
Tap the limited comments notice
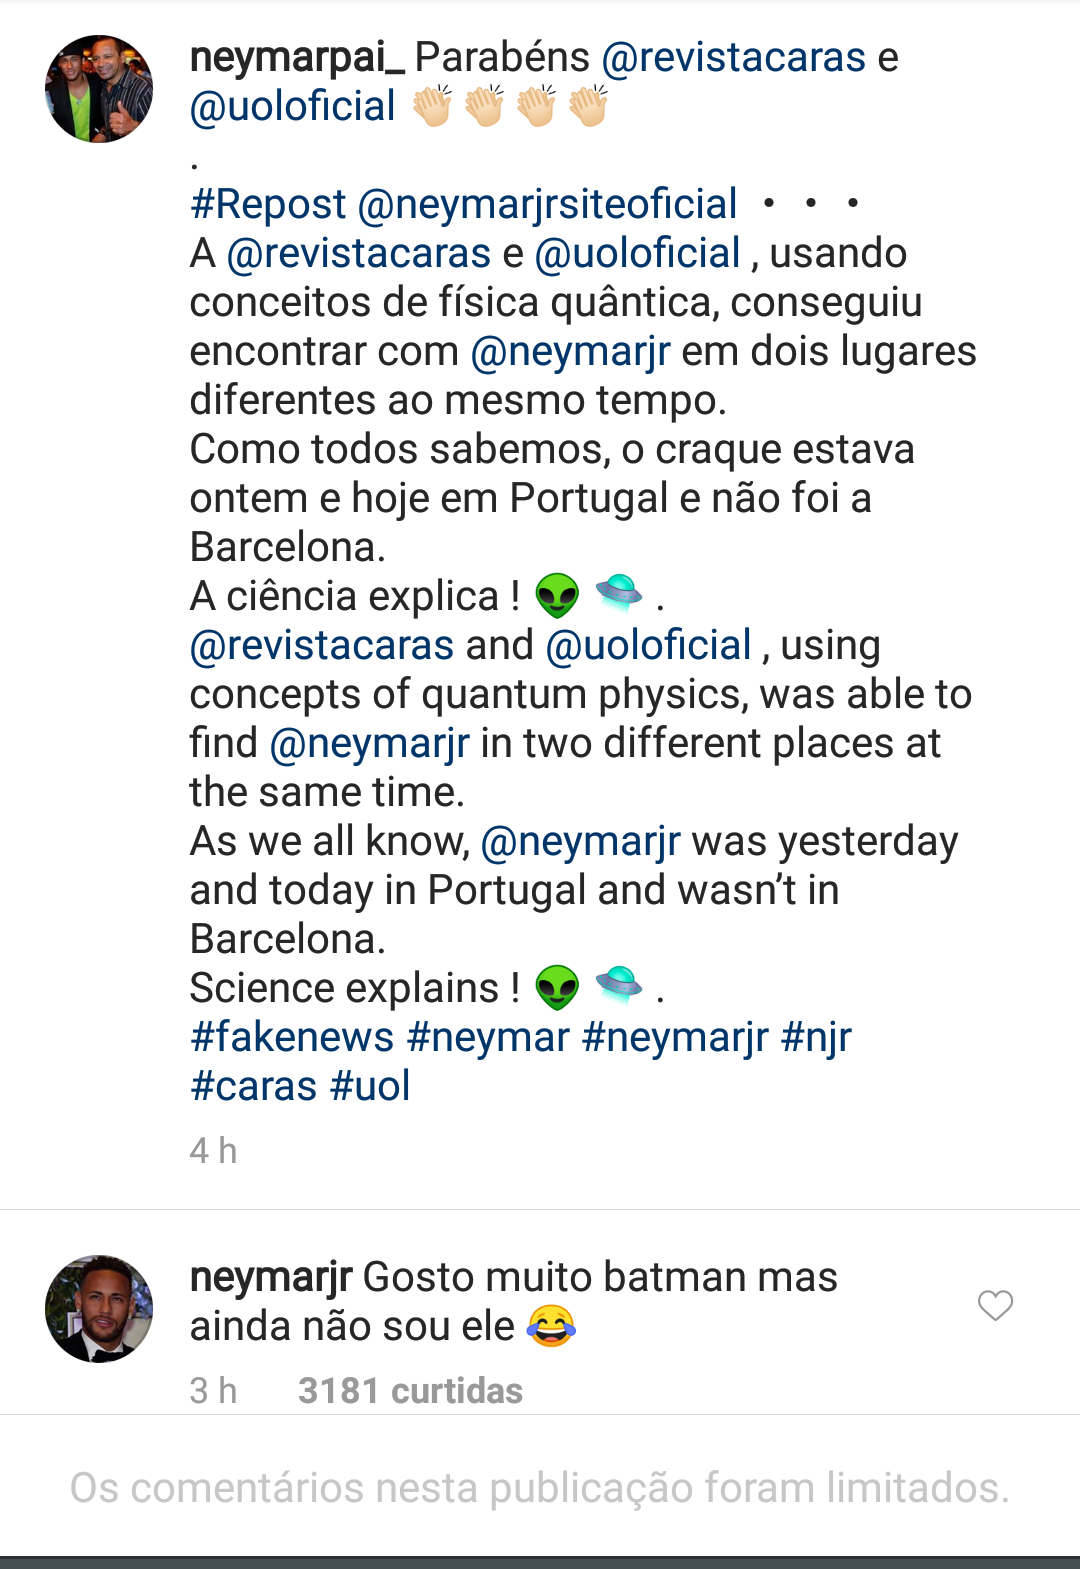click(540, 1488)
